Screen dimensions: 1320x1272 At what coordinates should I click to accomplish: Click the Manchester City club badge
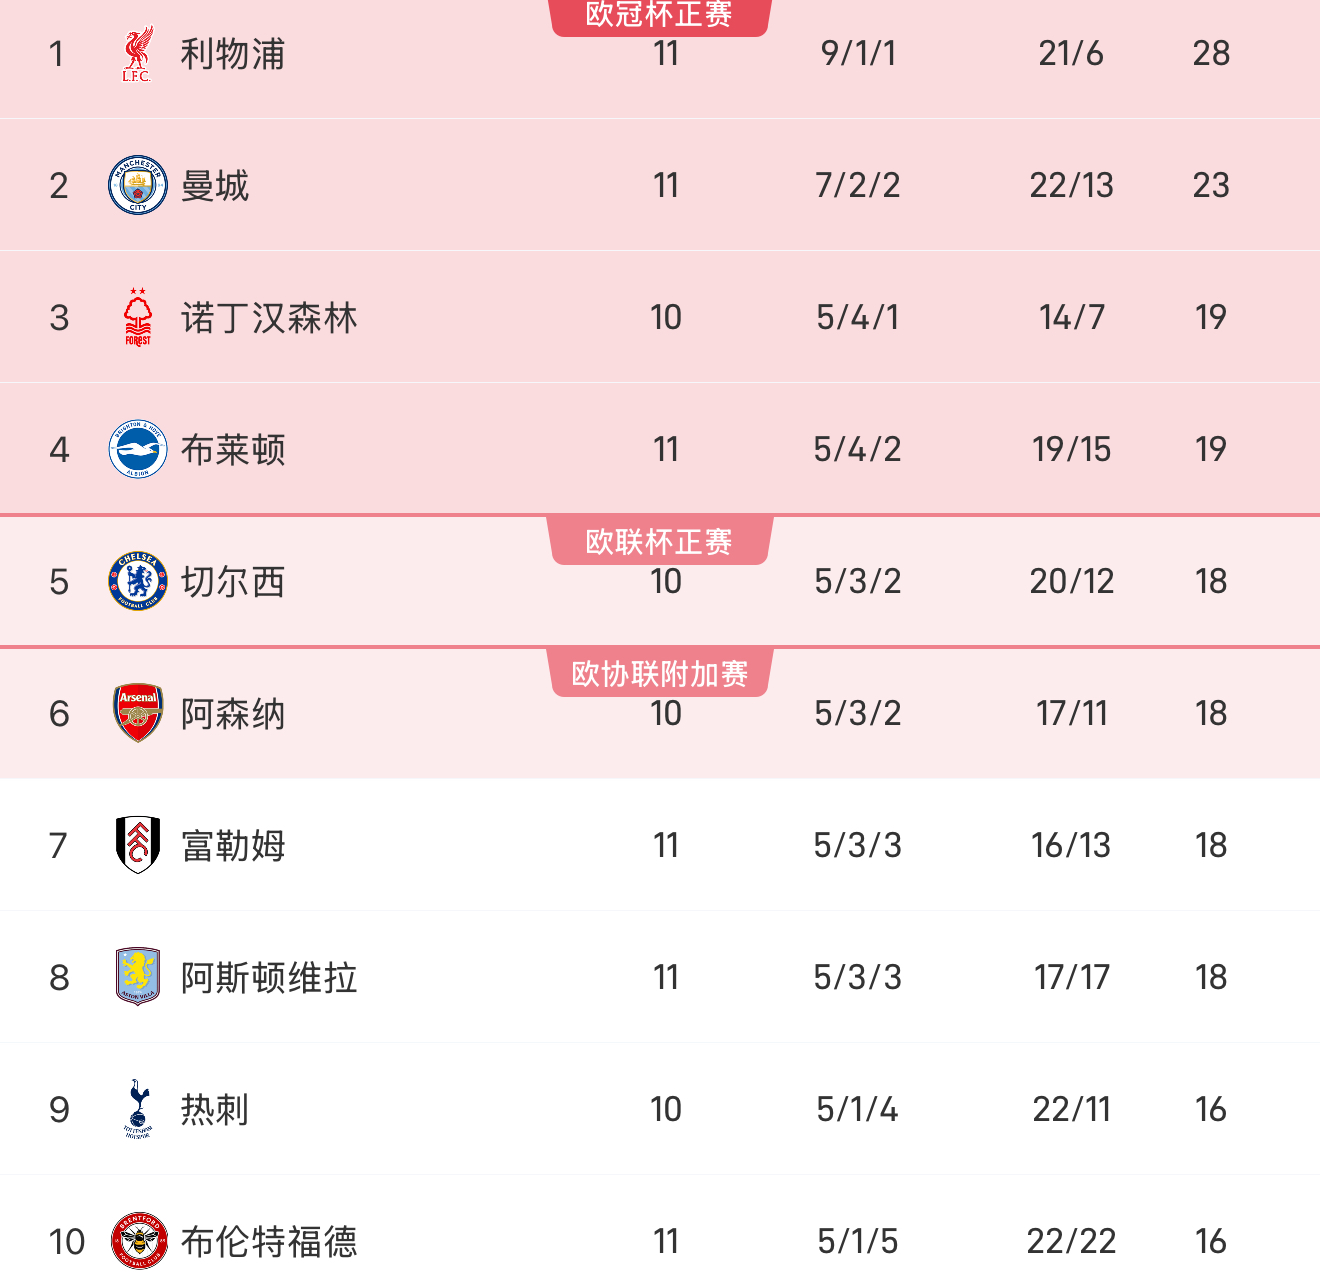pyautogui.click(x=138, y=185)
